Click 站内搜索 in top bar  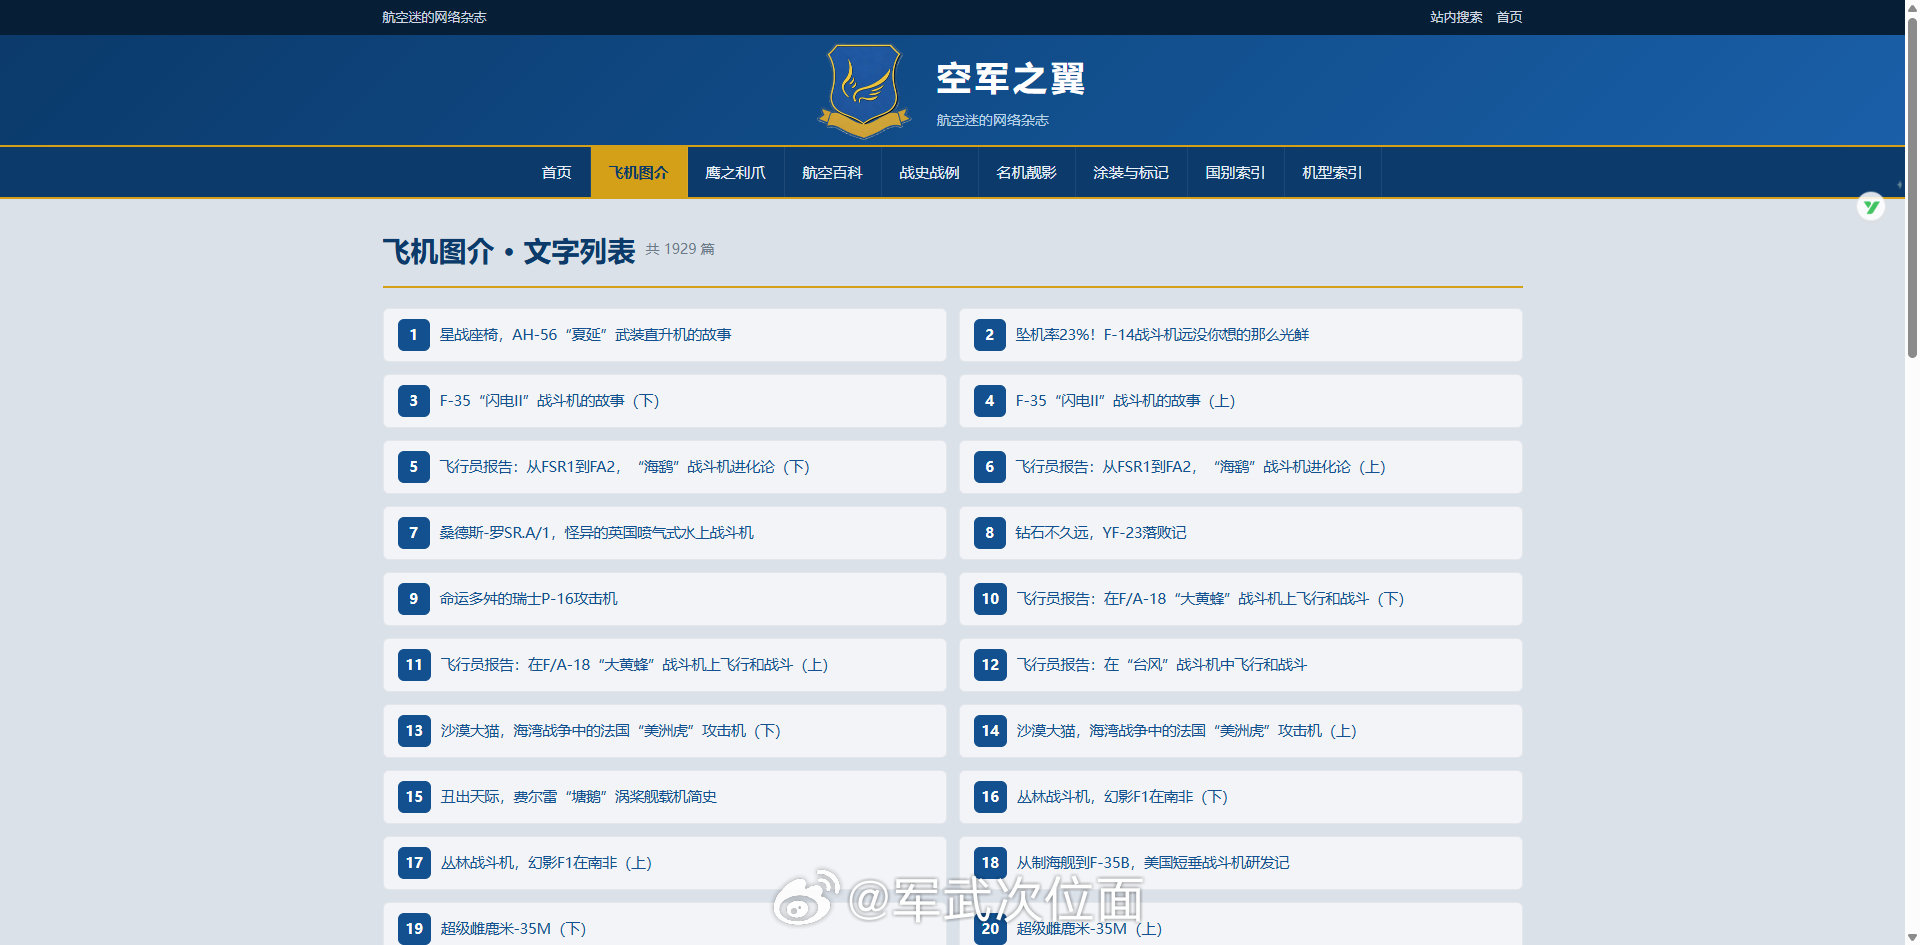pyautogui.click(x=1456, y=17)
